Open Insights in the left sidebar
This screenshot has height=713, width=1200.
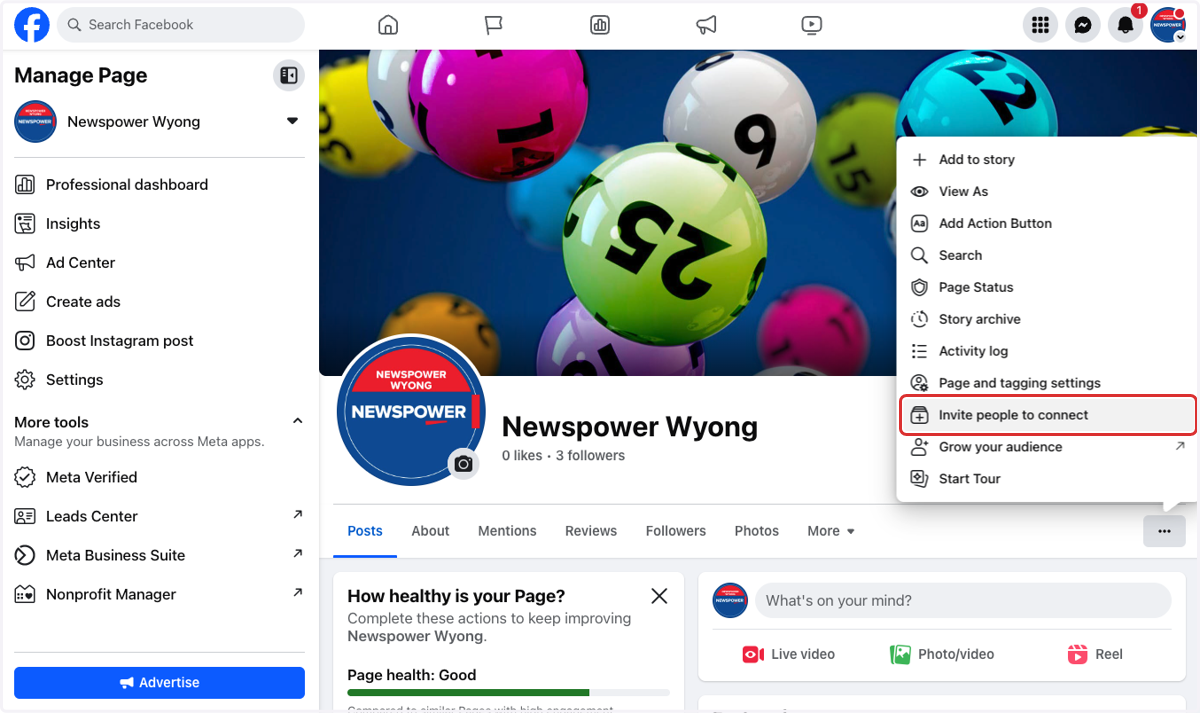160,223
